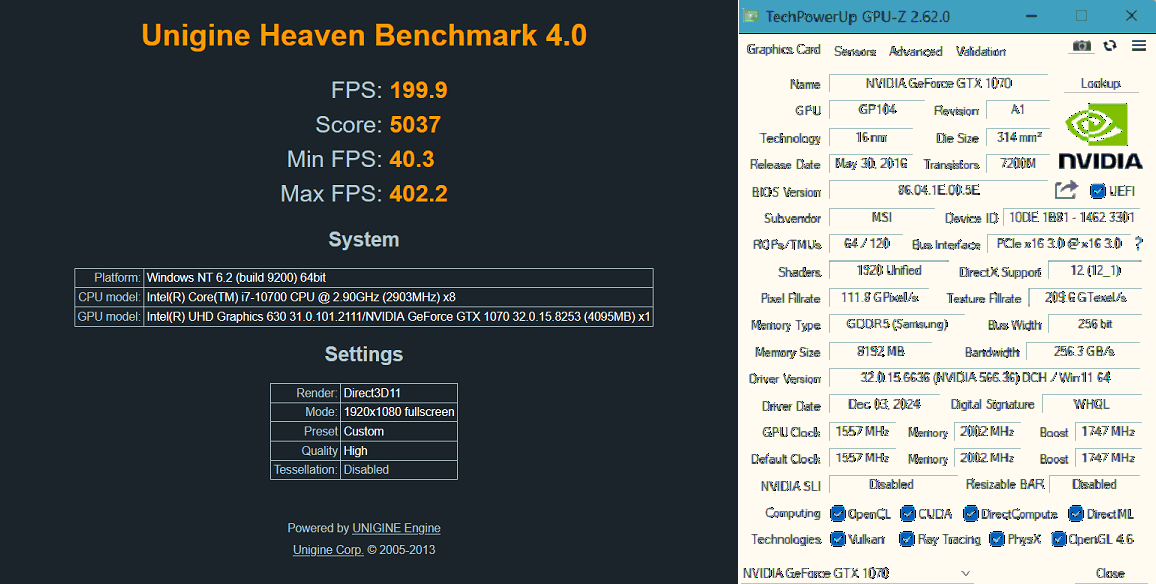Switch to the Sensors tab
The width and height of the screenshot is (1156, 584).
855,51
